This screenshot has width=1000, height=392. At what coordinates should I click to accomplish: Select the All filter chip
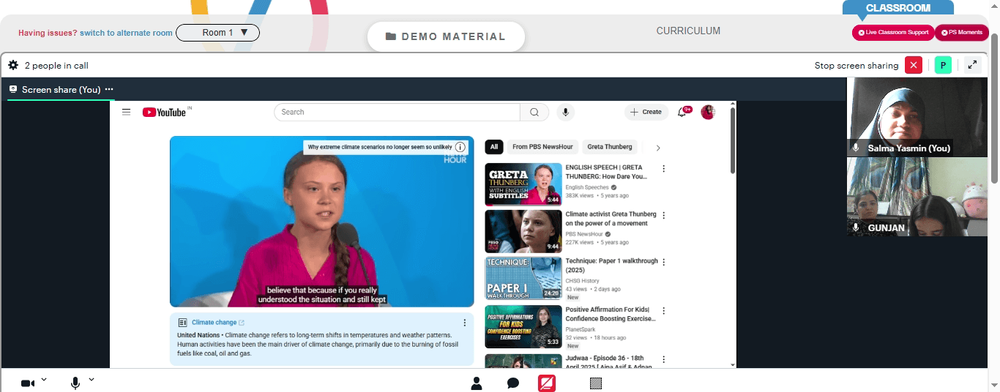pos(494,147)
